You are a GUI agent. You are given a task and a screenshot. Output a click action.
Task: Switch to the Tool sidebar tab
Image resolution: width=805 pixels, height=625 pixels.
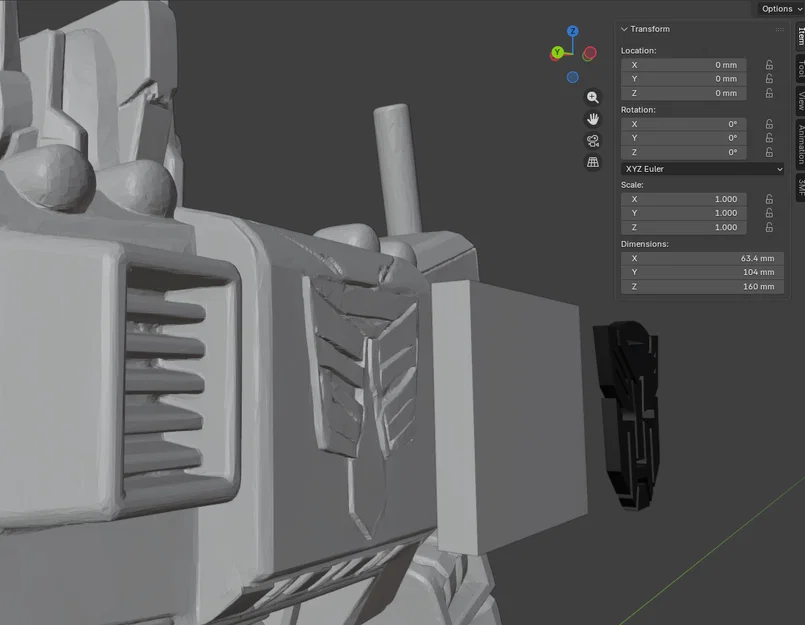click(800, 69)
